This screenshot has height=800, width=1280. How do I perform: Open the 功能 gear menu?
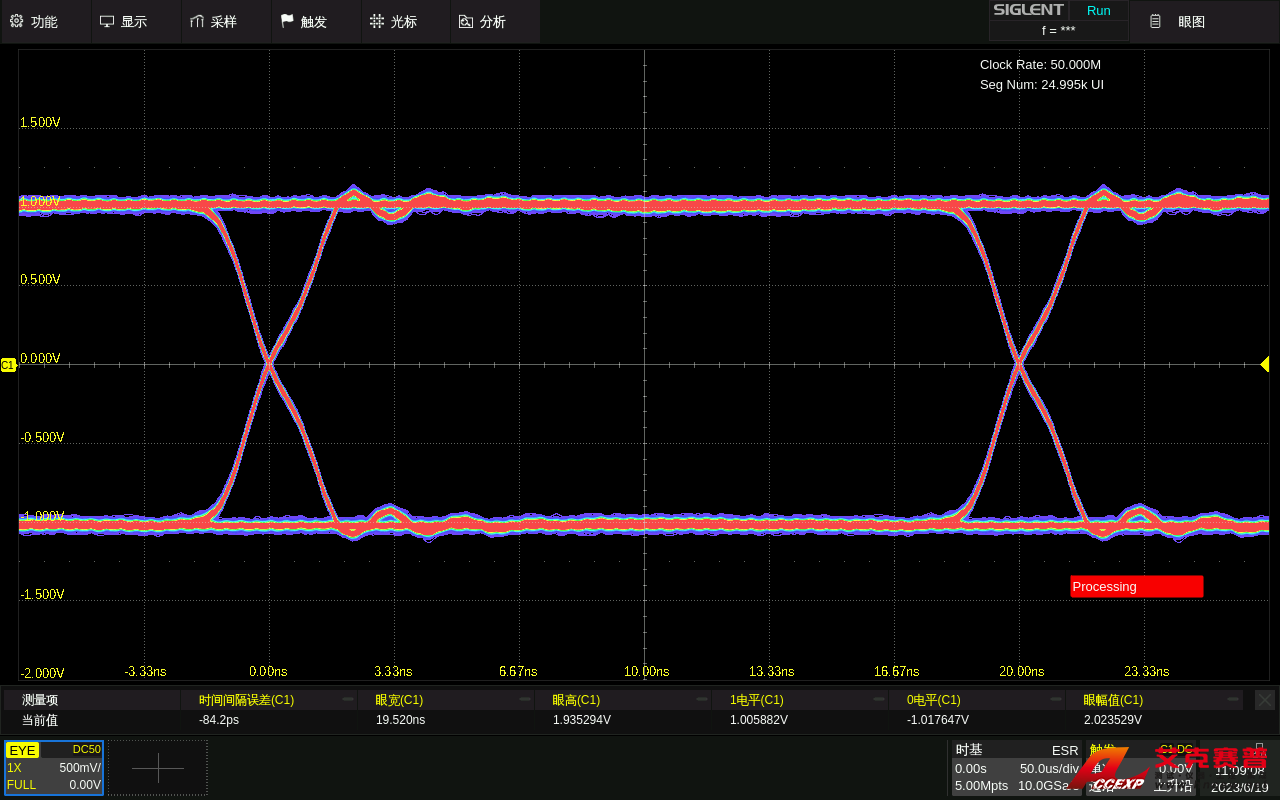point(16,21)
